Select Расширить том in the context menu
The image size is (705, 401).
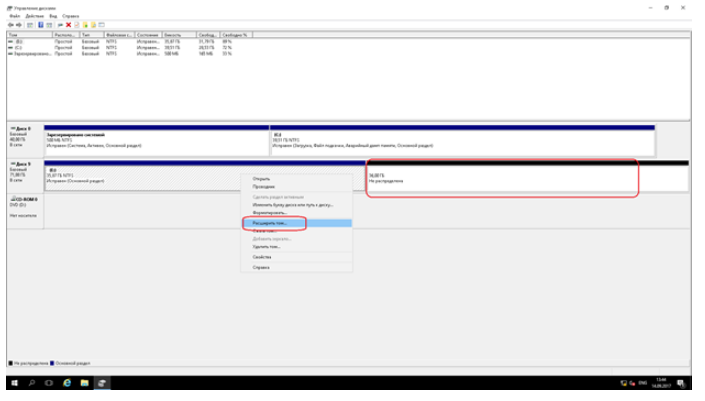pos(272,223)
